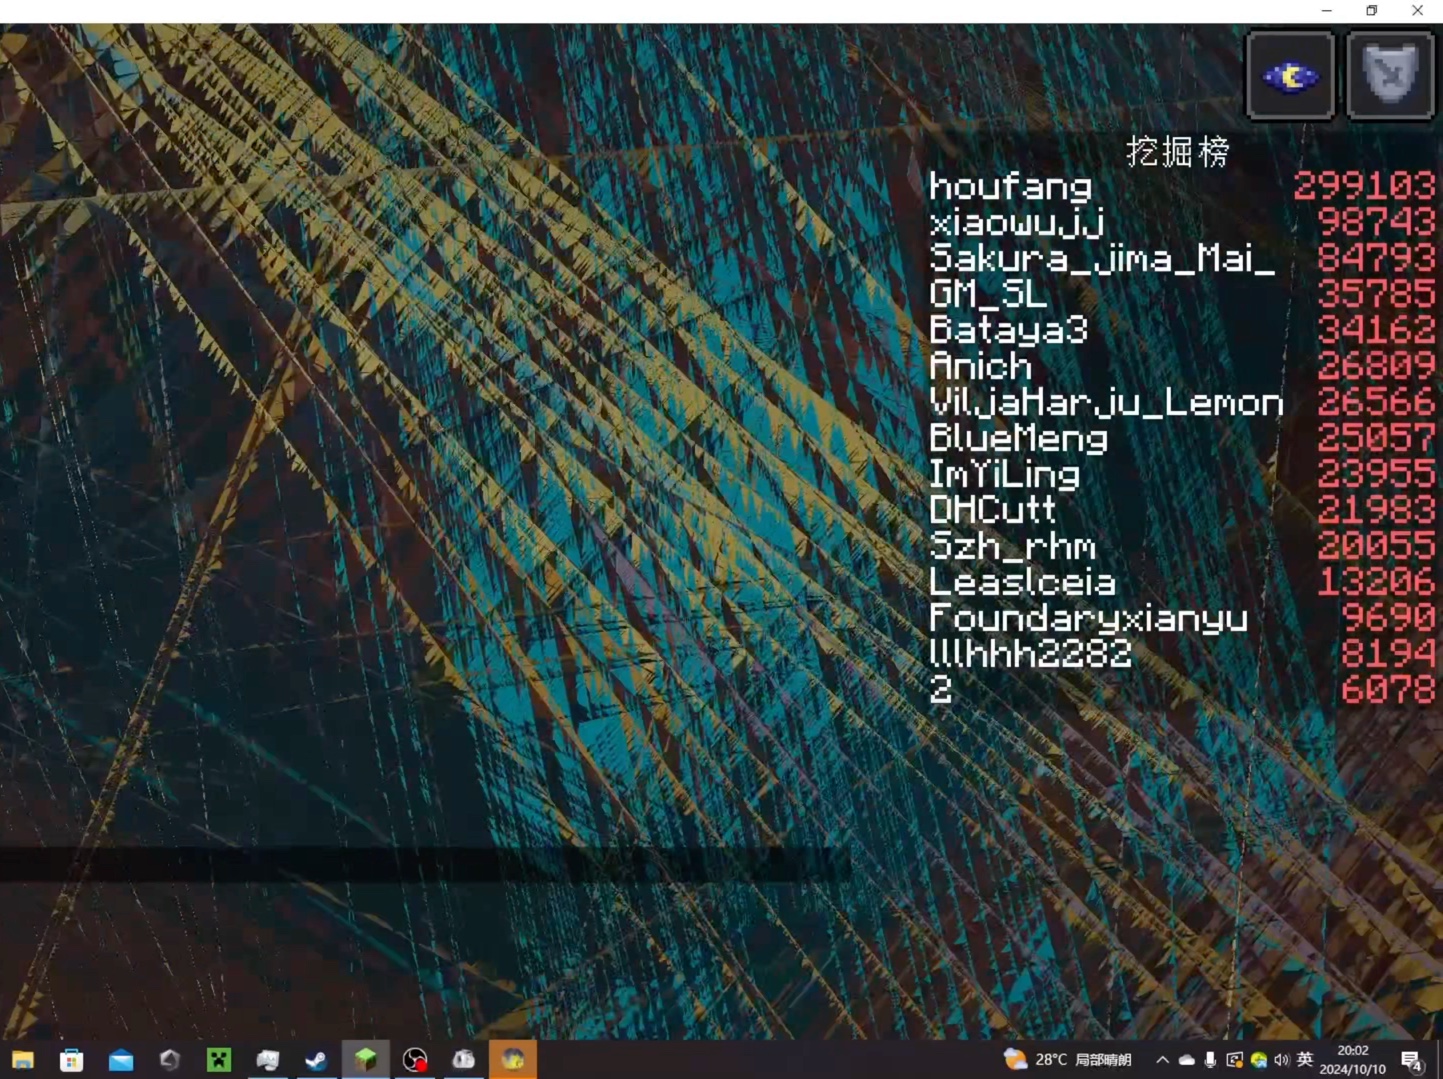Click the player named 2
This screenshot has height=1079, width=1443.
click(940, 690)
